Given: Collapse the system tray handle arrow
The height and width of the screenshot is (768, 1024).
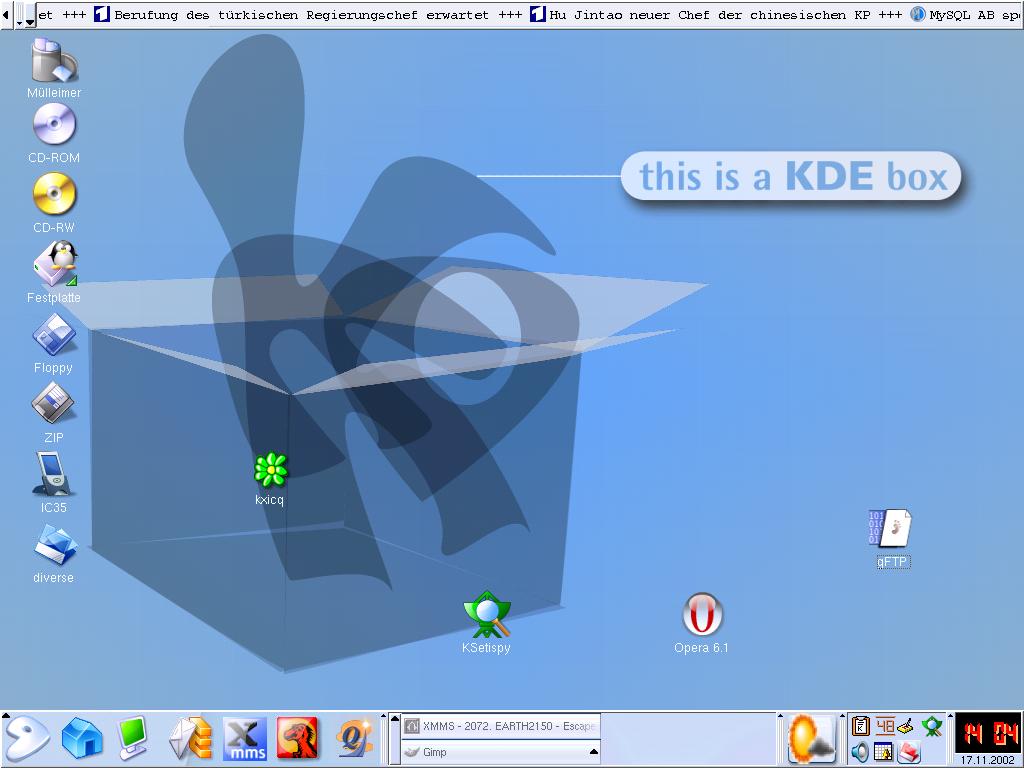Looking at the screenshot, I should click(x=844, y=718).
